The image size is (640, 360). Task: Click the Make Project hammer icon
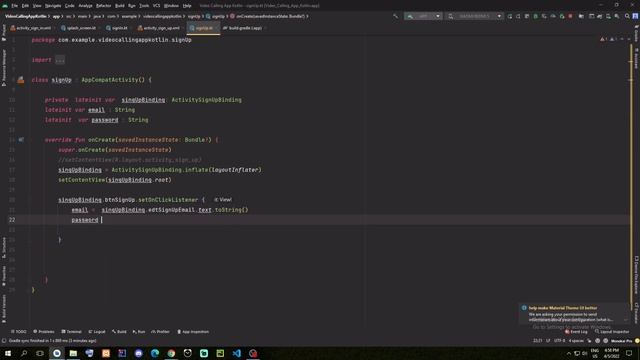(x=396, y=16)
